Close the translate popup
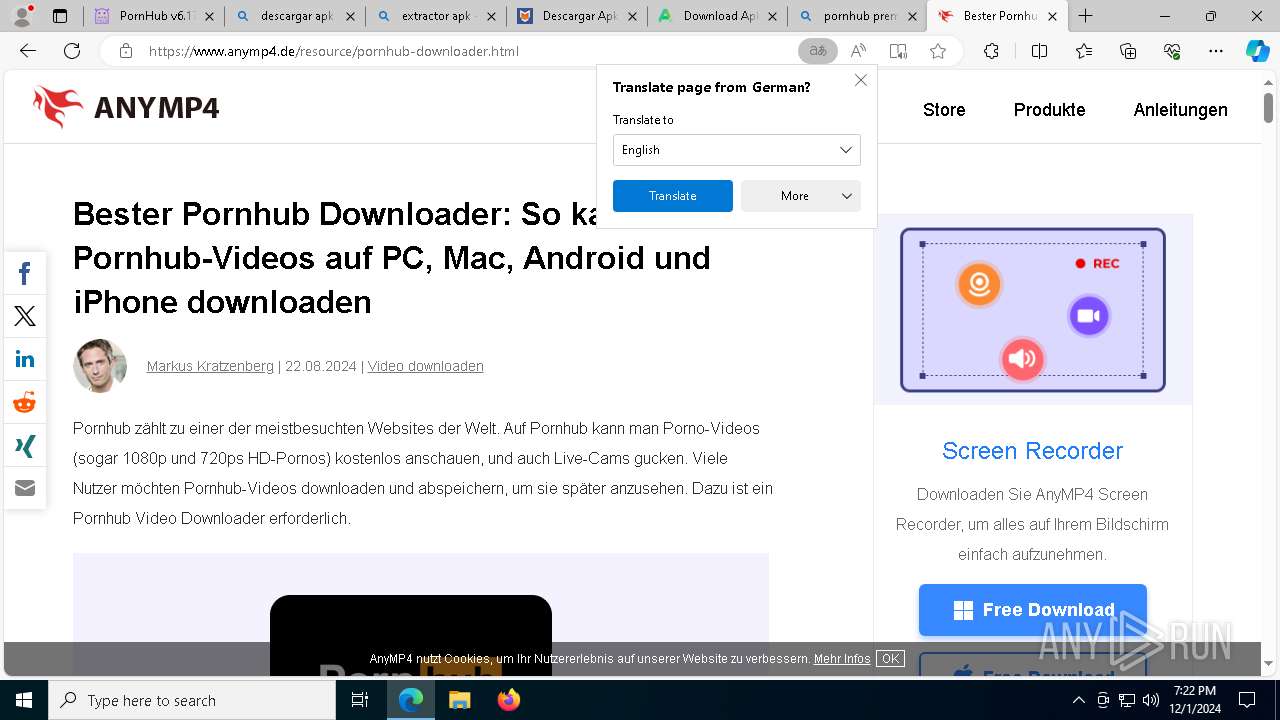 coord(861,80)
